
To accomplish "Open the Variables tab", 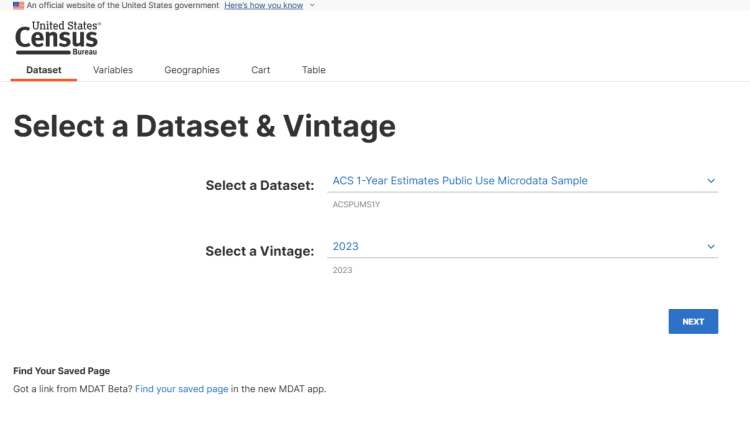I will pos(113,70).
